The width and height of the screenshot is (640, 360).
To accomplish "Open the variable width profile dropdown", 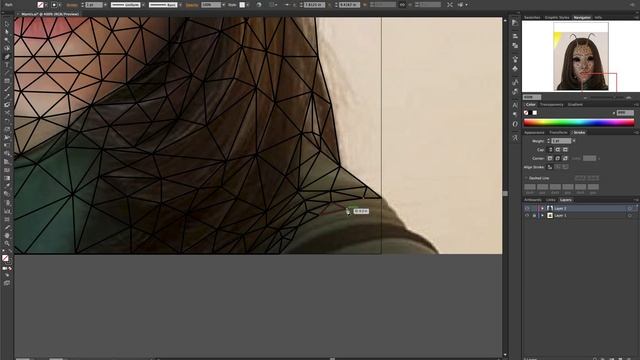I will pos(143,5).
